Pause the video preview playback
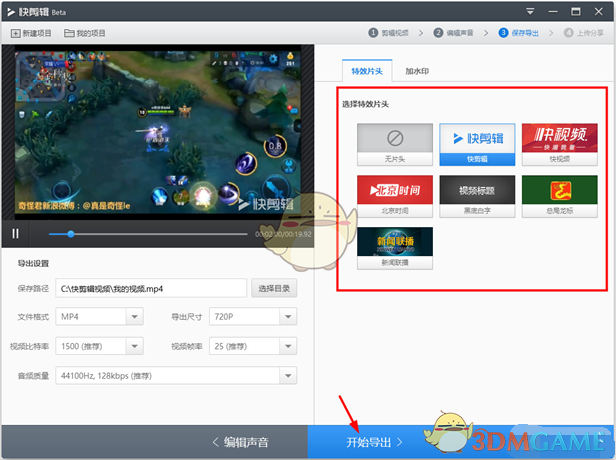The width and height of the screenshot is (616, 460). click(x=15, y=234)
